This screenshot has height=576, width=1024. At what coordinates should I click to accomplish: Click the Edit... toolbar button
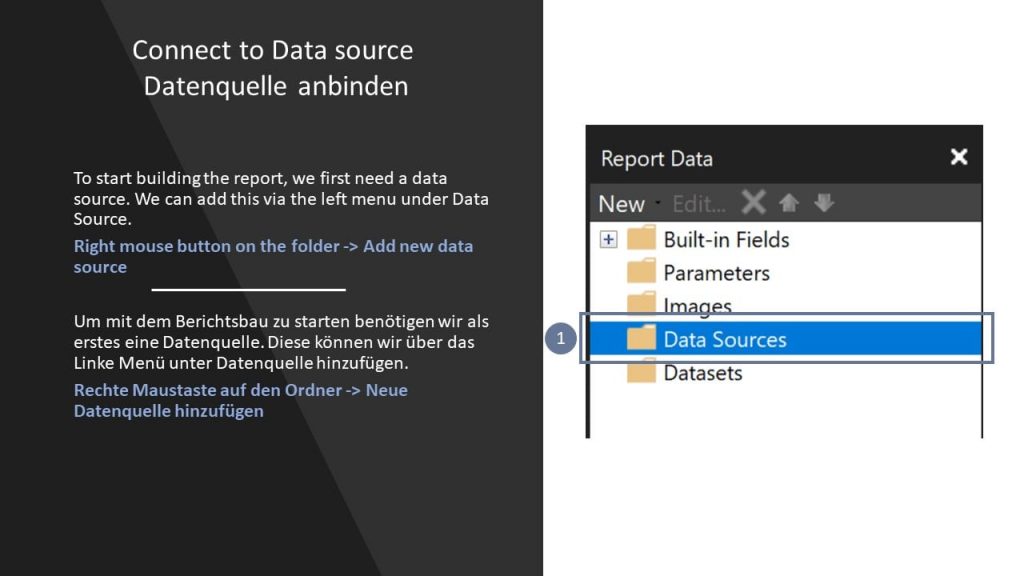point(699,204)
